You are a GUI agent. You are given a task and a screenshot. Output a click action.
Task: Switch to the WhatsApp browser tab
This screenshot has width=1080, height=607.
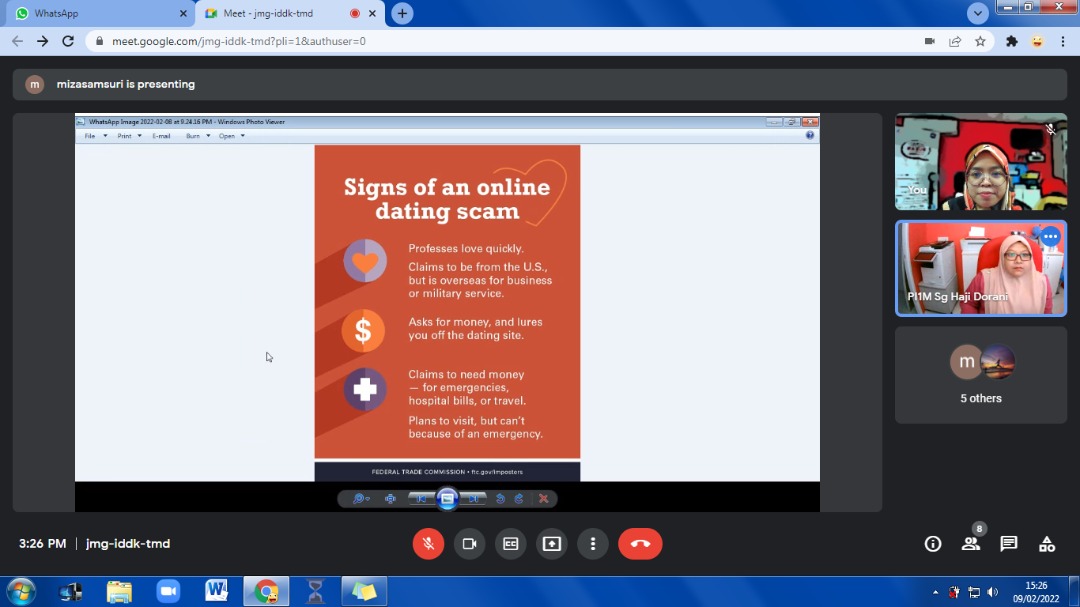[x=98, y=14]
